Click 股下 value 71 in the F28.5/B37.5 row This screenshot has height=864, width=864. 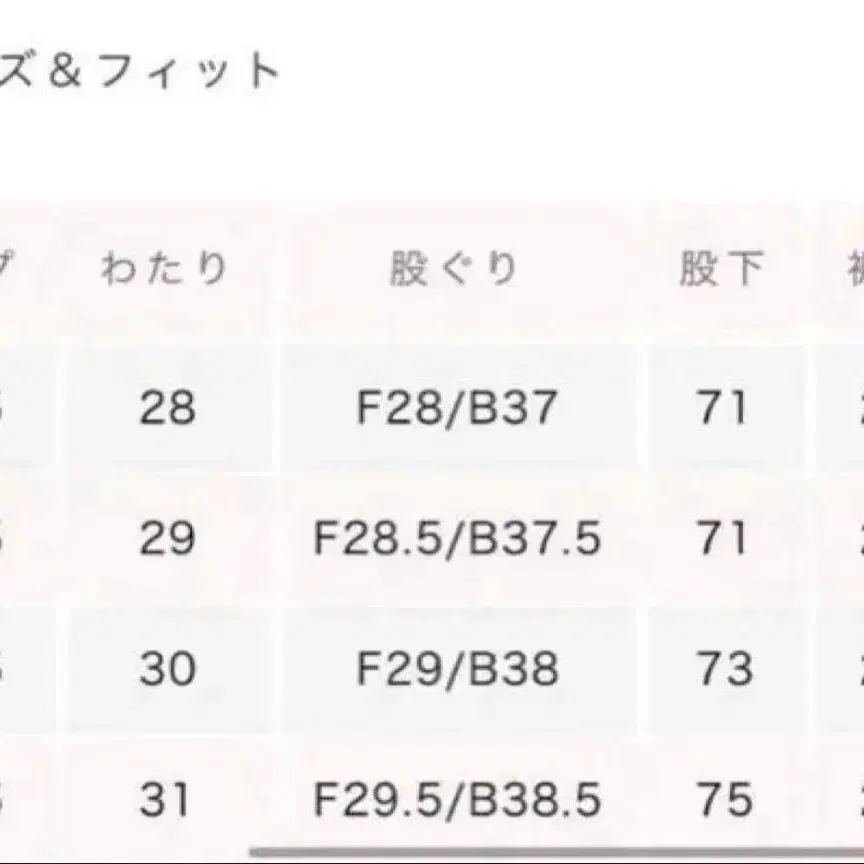click(x=722, y=540)
